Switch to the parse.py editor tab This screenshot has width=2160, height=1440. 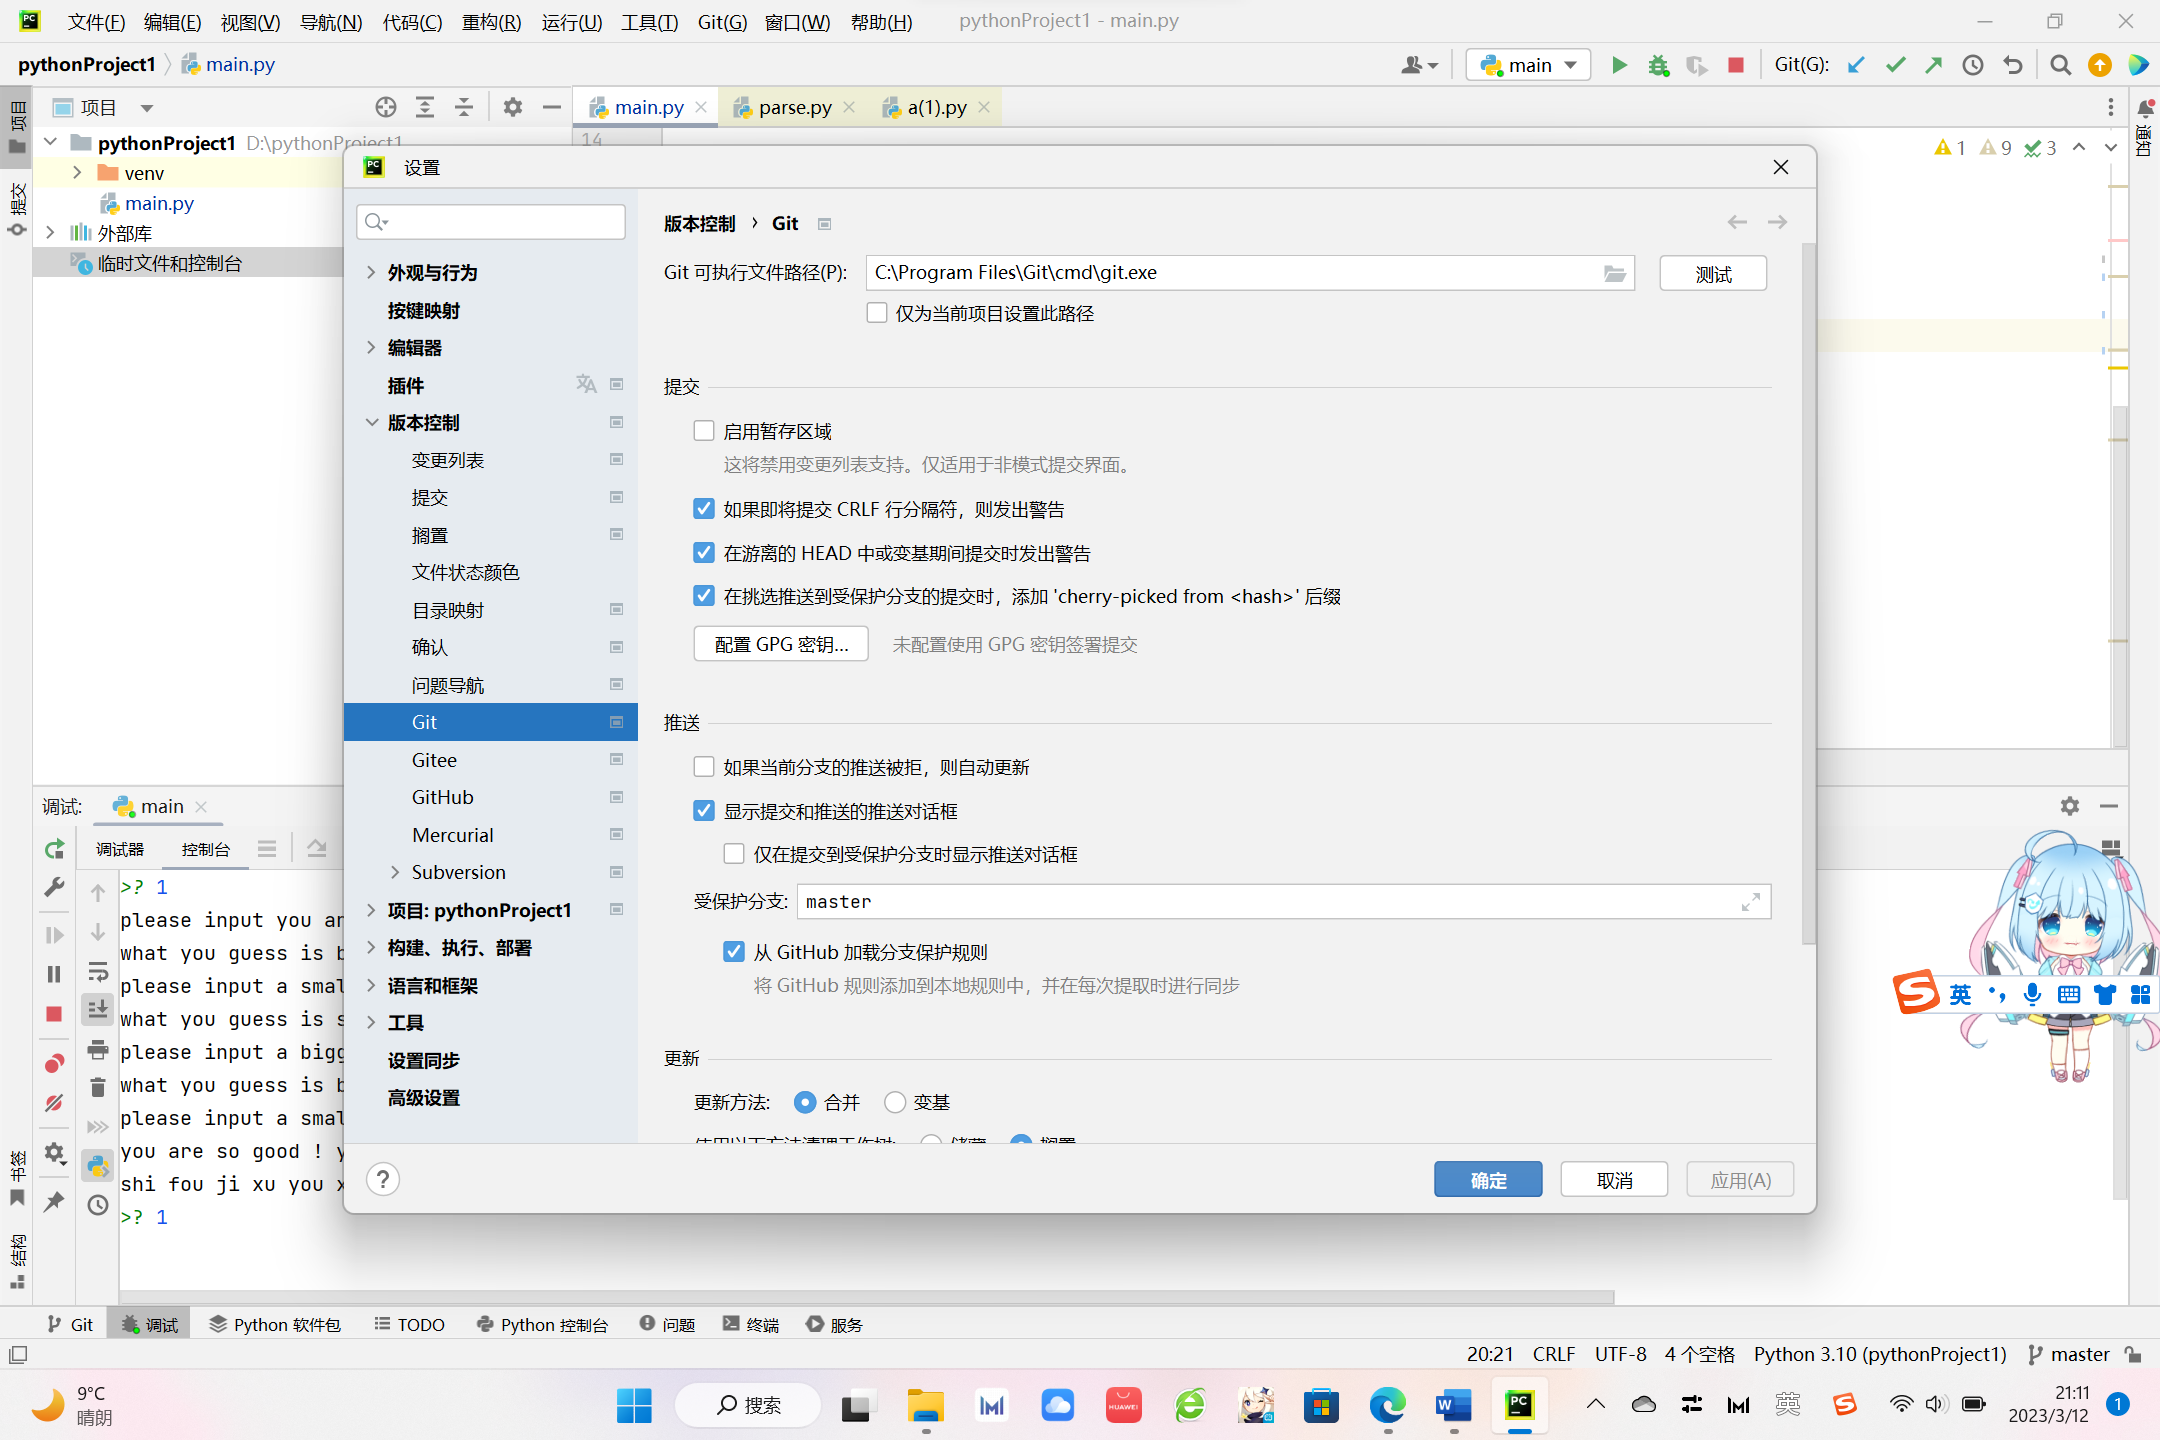[794, 107]
